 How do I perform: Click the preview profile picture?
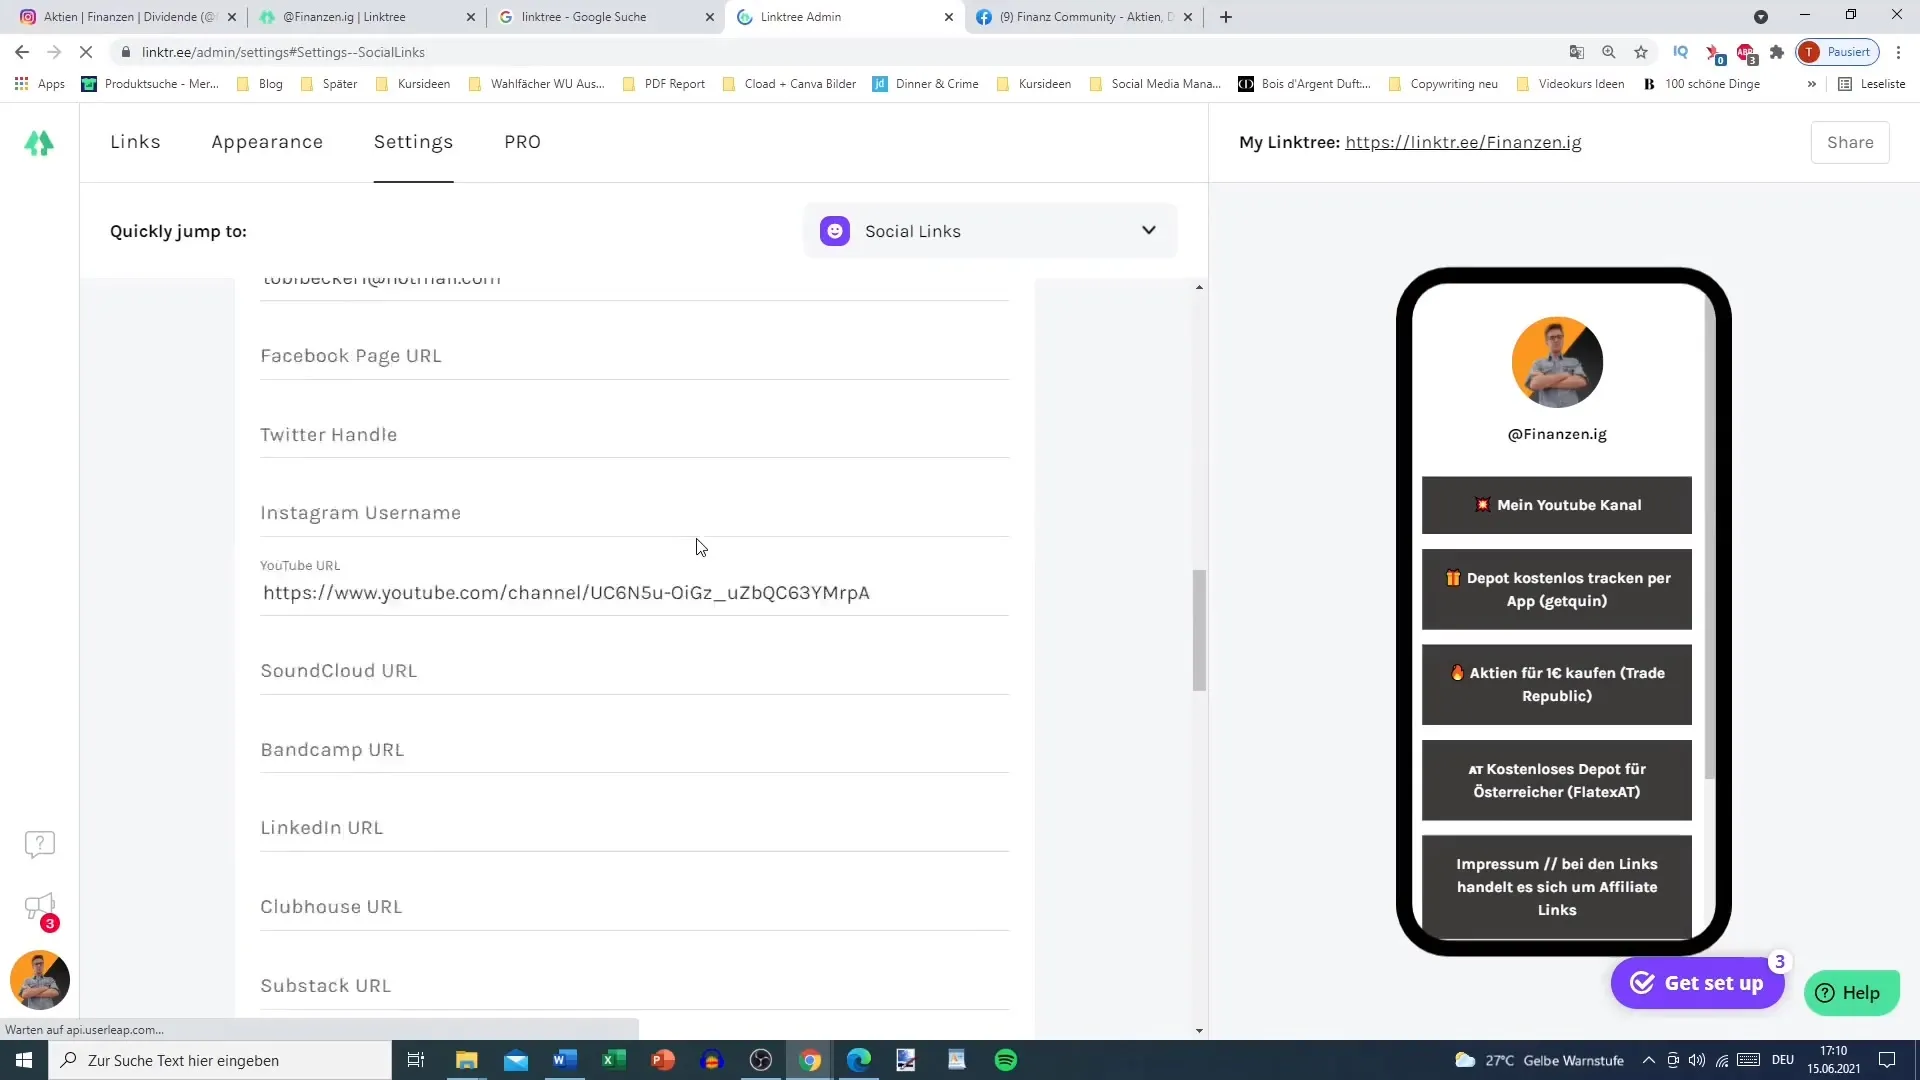click(1557, 362)
